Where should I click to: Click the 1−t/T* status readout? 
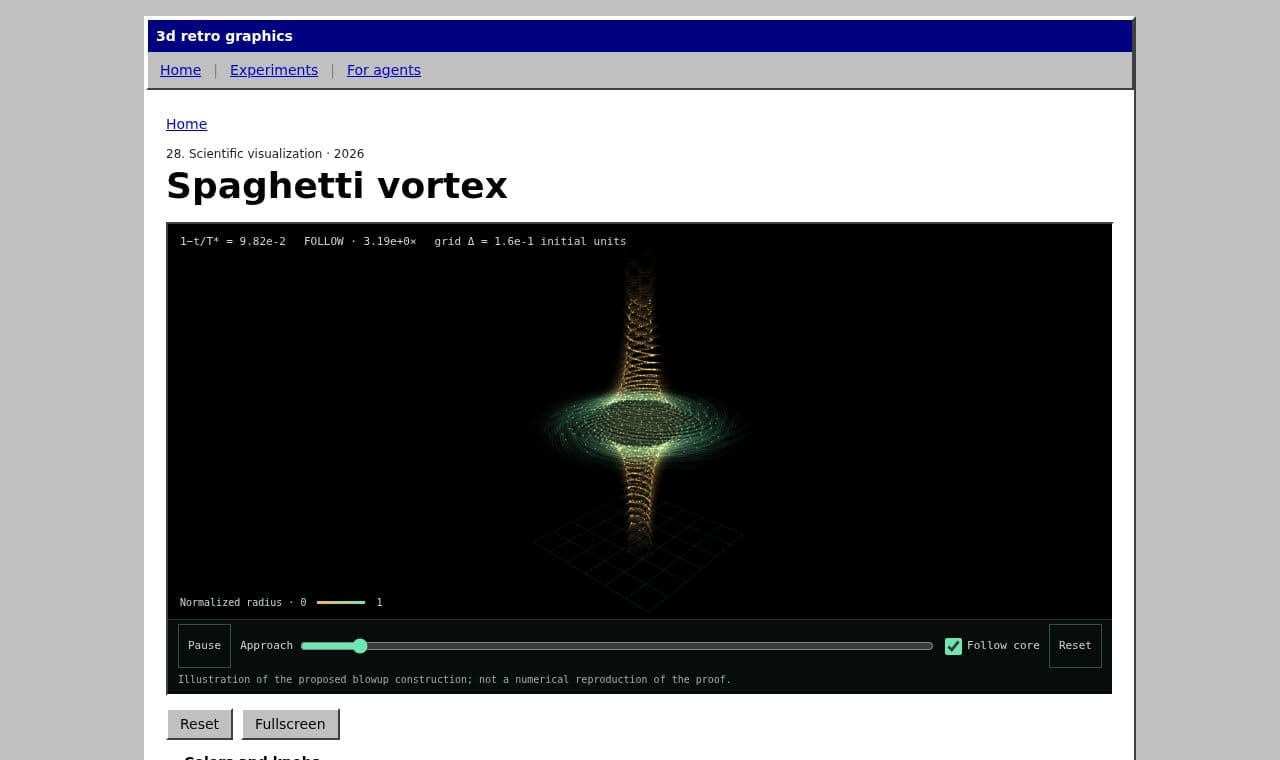pos(233,241)
